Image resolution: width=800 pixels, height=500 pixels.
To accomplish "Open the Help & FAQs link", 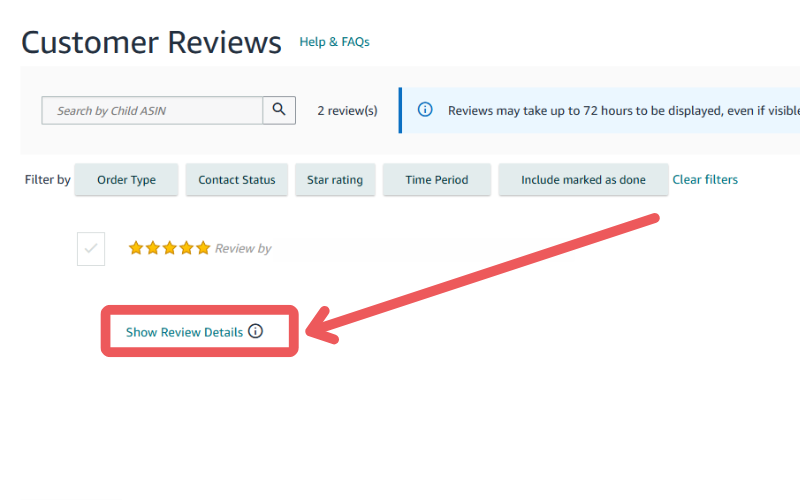I will pyautogui.click(x=335, y=42).
